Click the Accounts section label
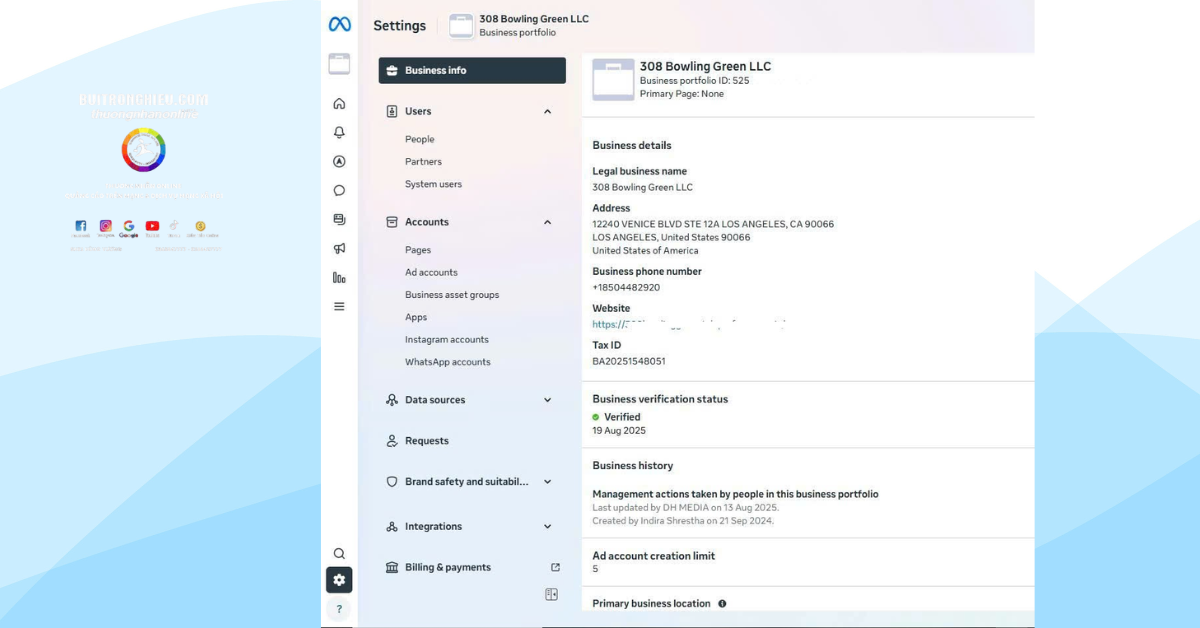The height and width of the screenshot is (628, 1200). pyautogui.click(x=427, y=222)
